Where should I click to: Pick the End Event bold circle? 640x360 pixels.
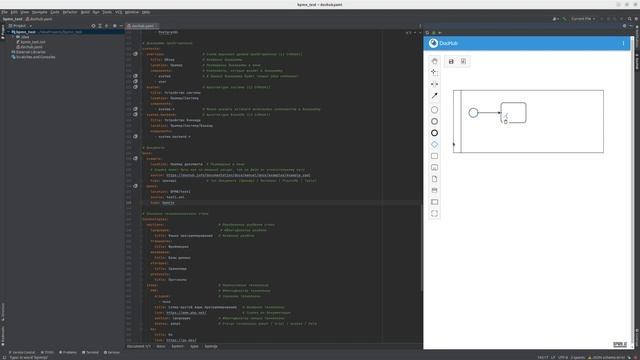(x=434, y=133)
